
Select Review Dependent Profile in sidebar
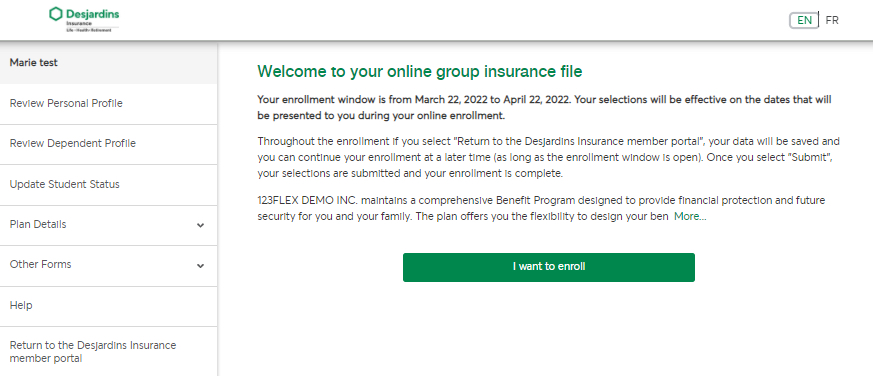109,144
